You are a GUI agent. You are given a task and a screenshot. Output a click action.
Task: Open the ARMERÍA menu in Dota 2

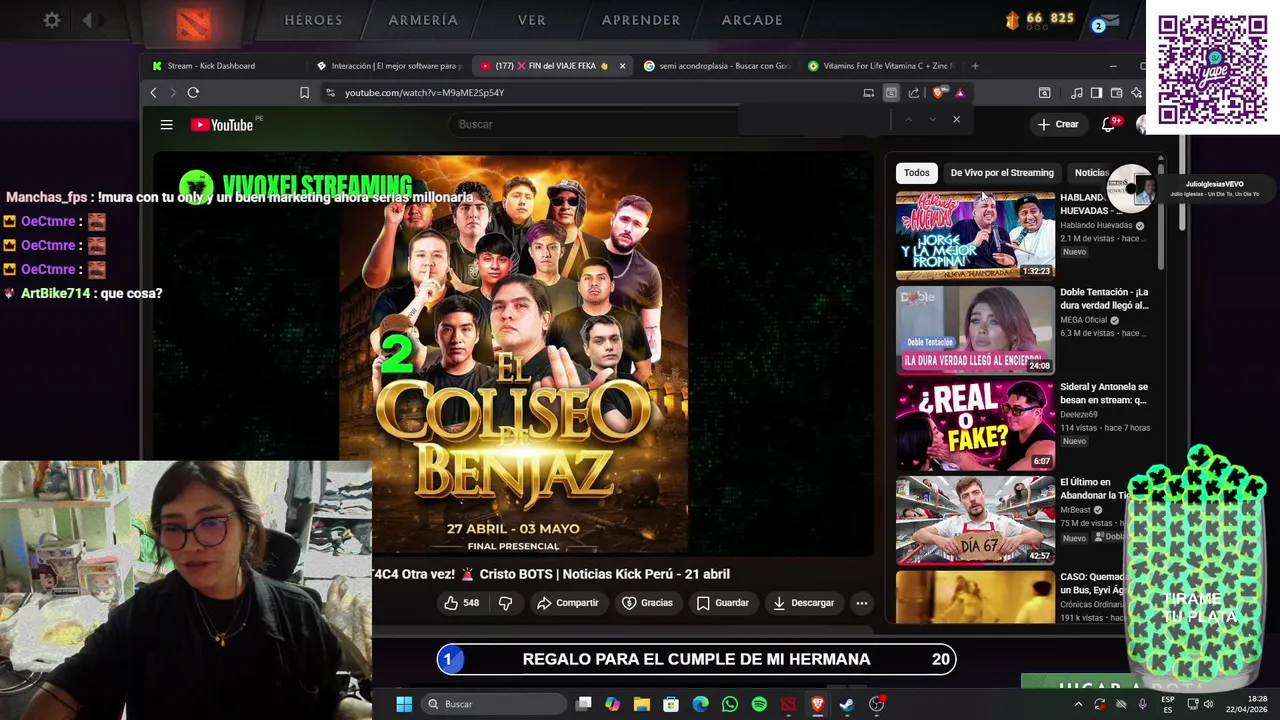[423, 20]
